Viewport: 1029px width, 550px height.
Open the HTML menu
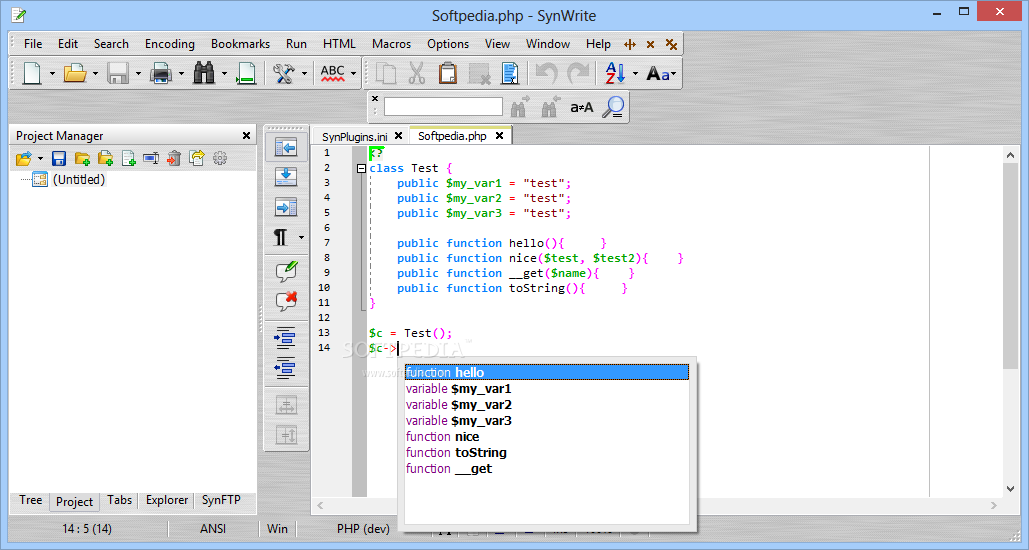pyautogui.click(x=339, y=44)
